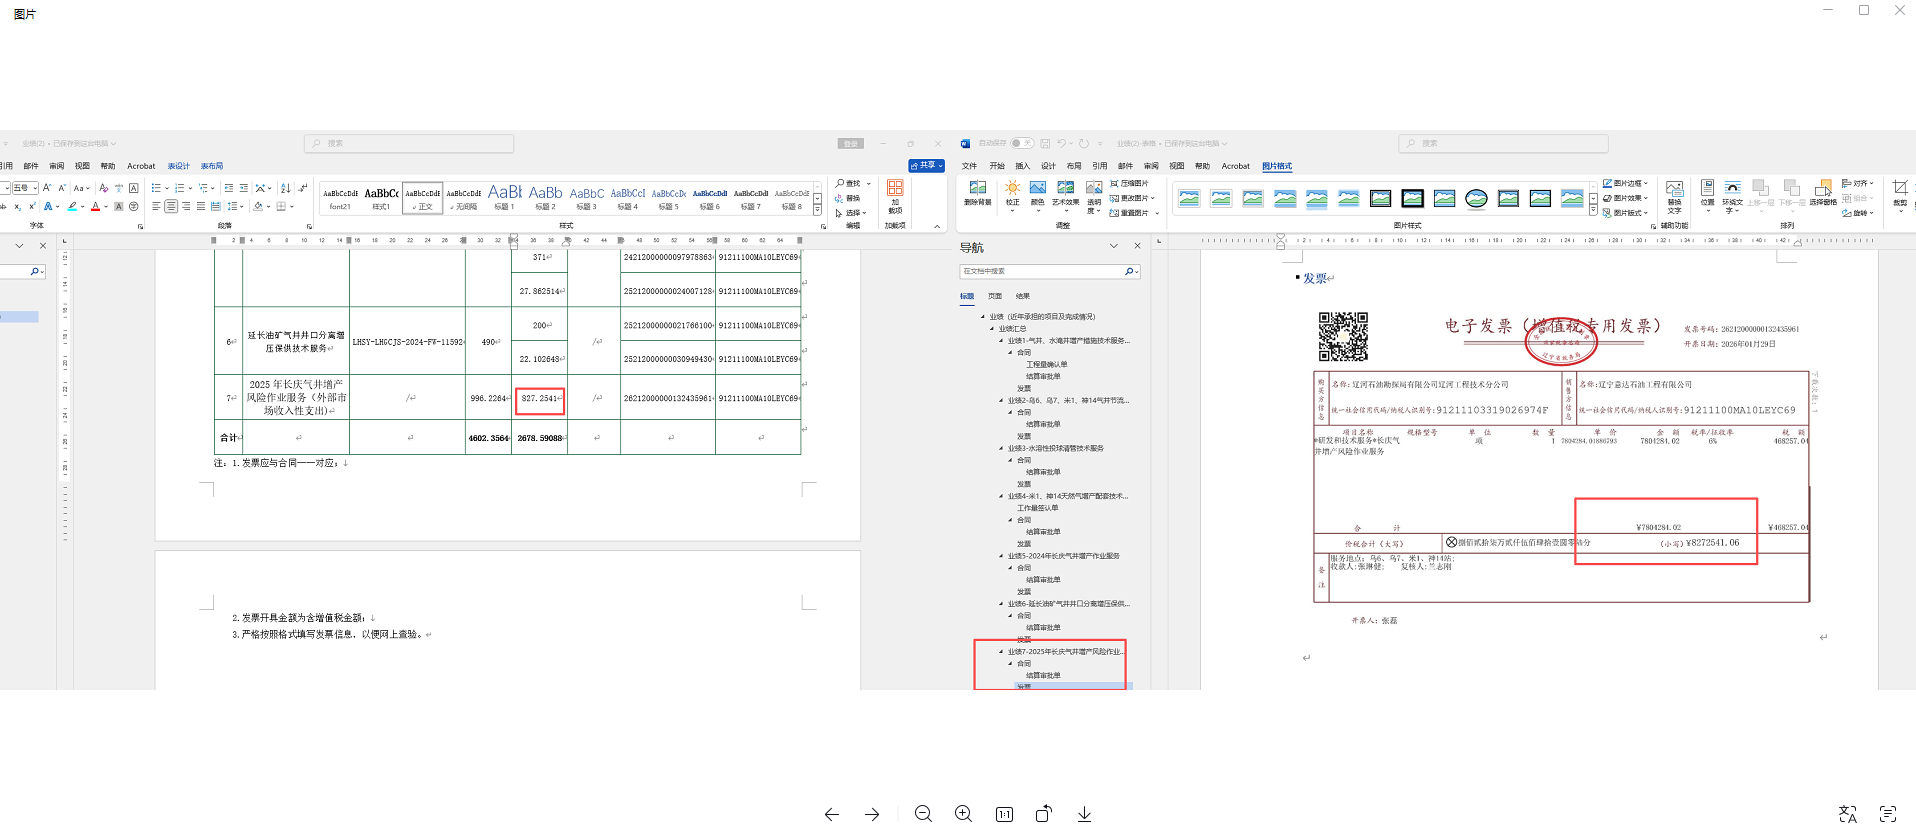Click the Compress Pictures (压缩图片) button
This screenshot has width=1916, height=836.
click(1130, 184)
